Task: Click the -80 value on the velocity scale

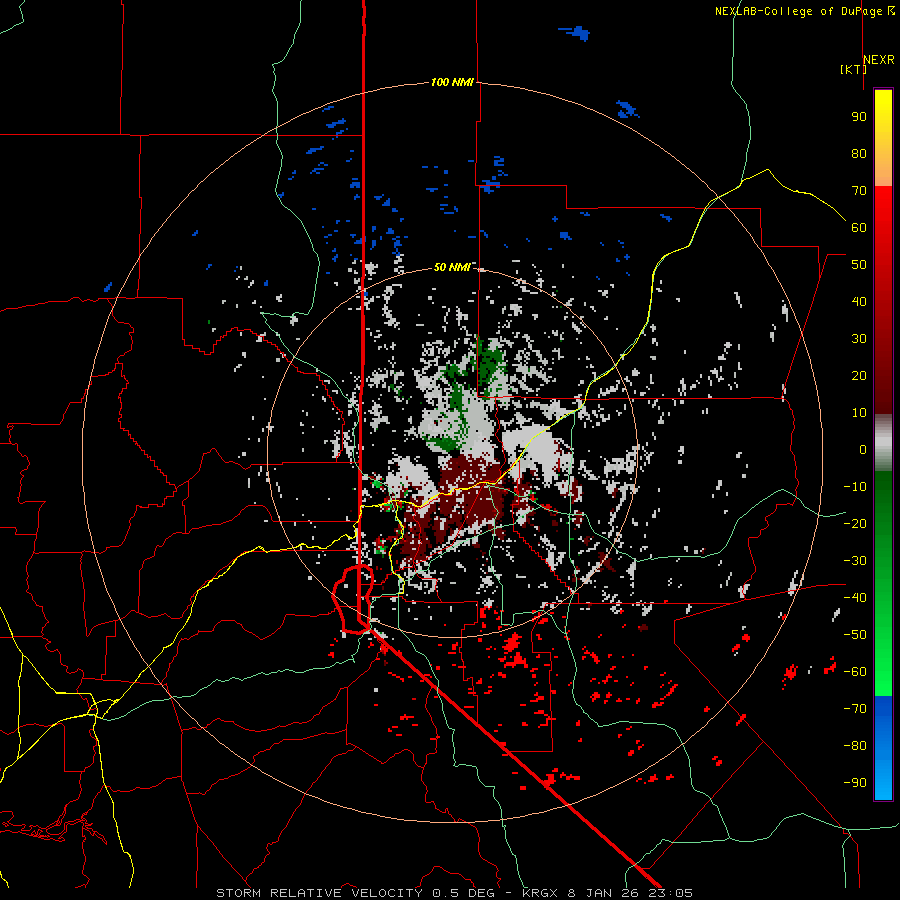Action: pyautogui.click(x=855, y=746)
